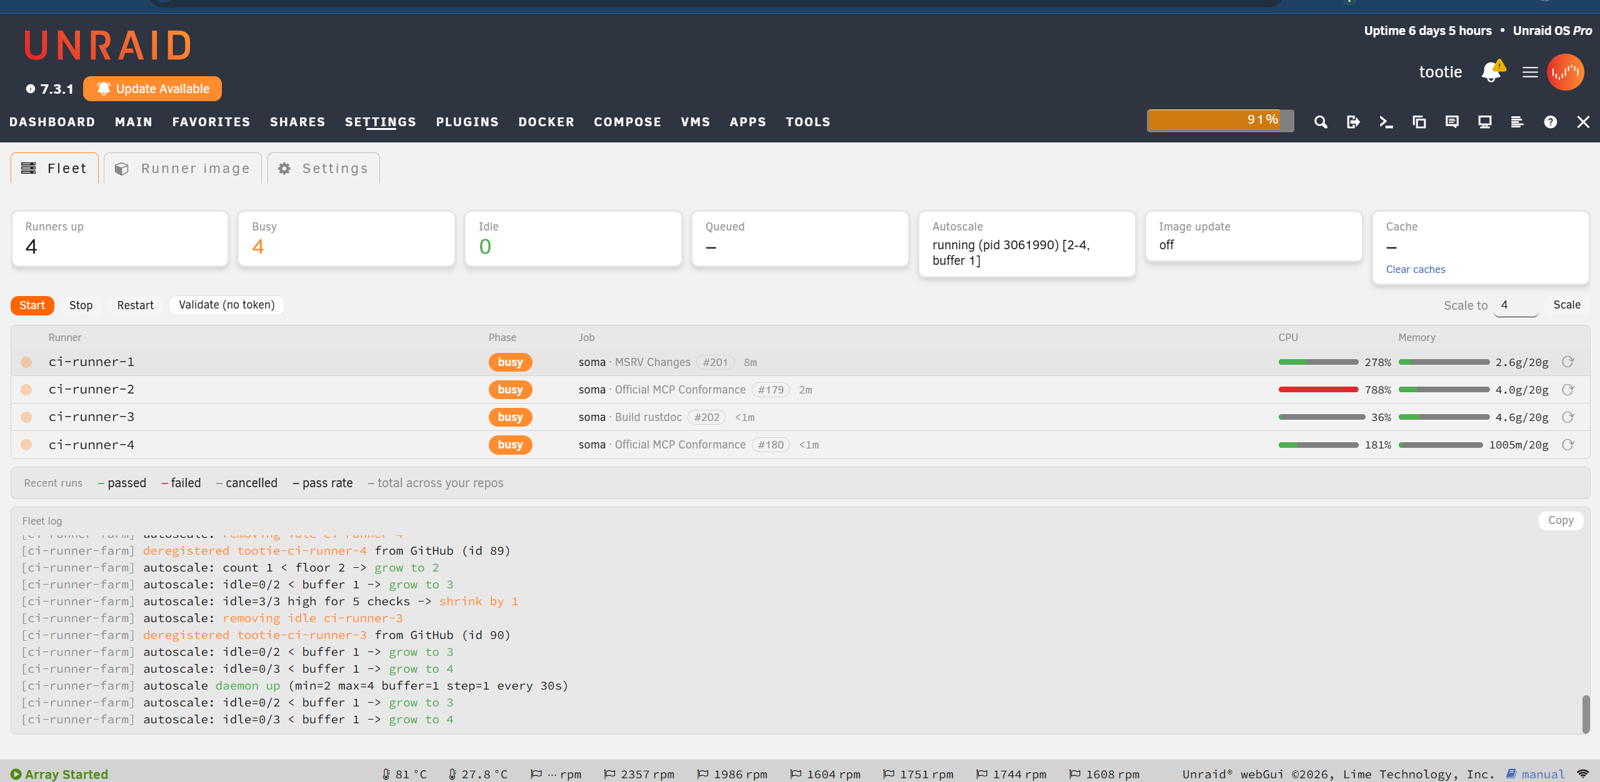This screenshot has height=782, width=1600.
Task: Open the Docker menu
Action: coord(546,122)
